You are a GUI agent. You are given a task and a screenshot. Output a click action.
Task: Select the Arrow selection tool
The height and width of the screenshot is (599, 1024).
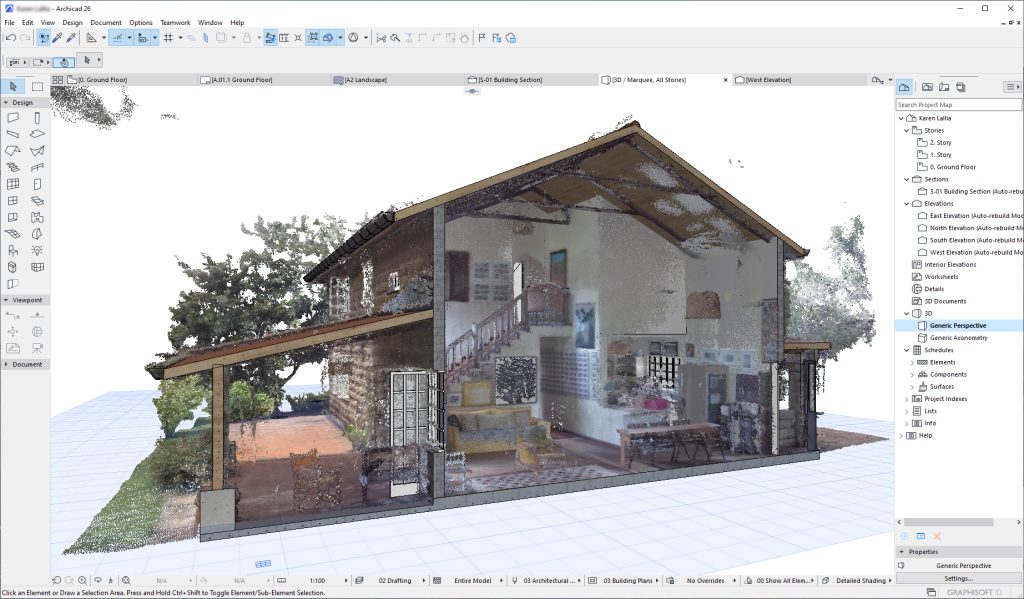tap(13, 87)
